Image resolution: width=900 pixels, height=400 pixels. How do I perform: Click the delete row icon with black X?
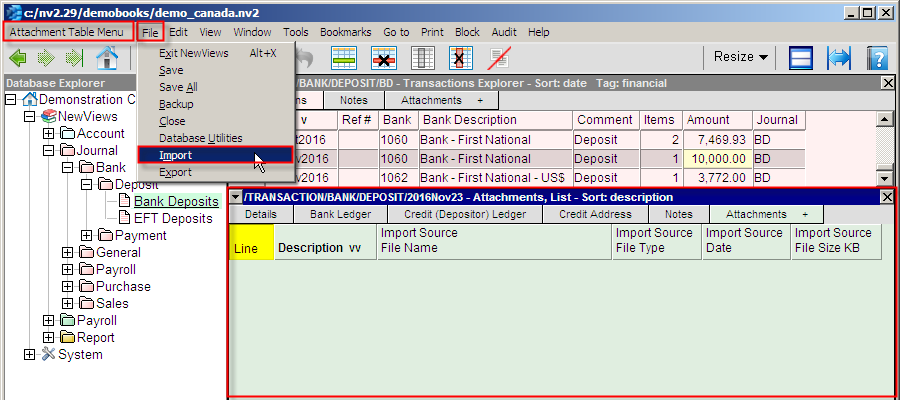tap(384, 57)
